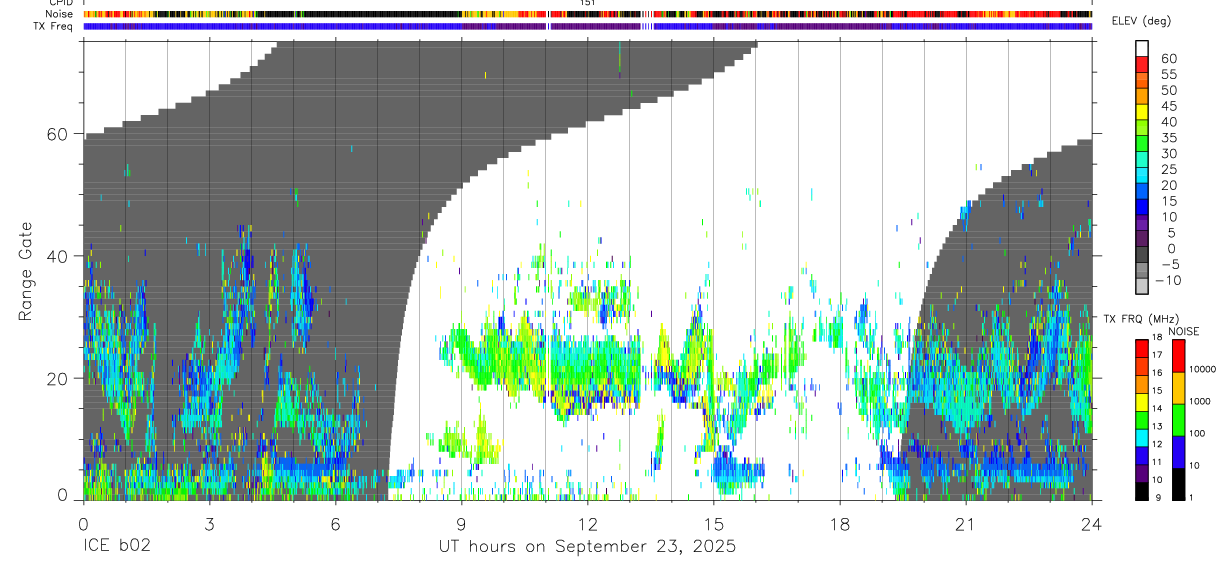Select the red top segment of TX FRQ colorbar

coord(1142,349)
